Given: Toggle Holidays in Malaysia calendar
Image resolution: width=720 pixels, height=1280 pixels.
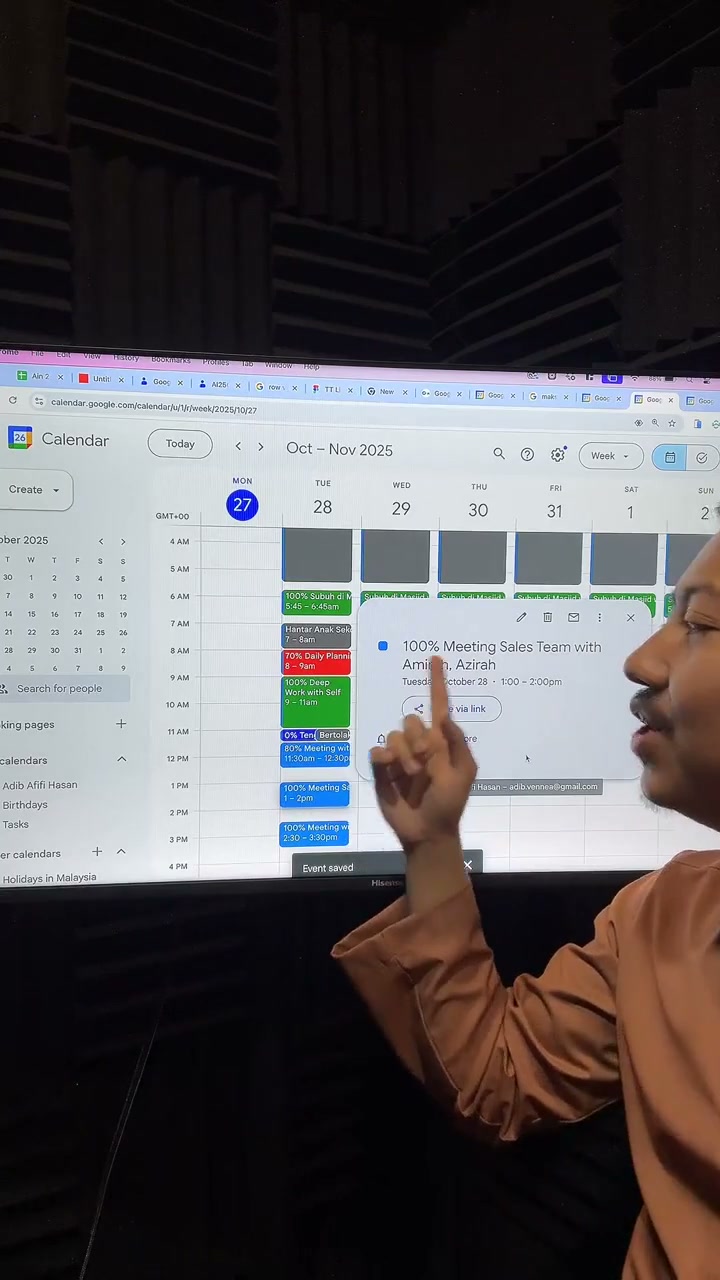Looking at the screenshot, I should [49, 878].
